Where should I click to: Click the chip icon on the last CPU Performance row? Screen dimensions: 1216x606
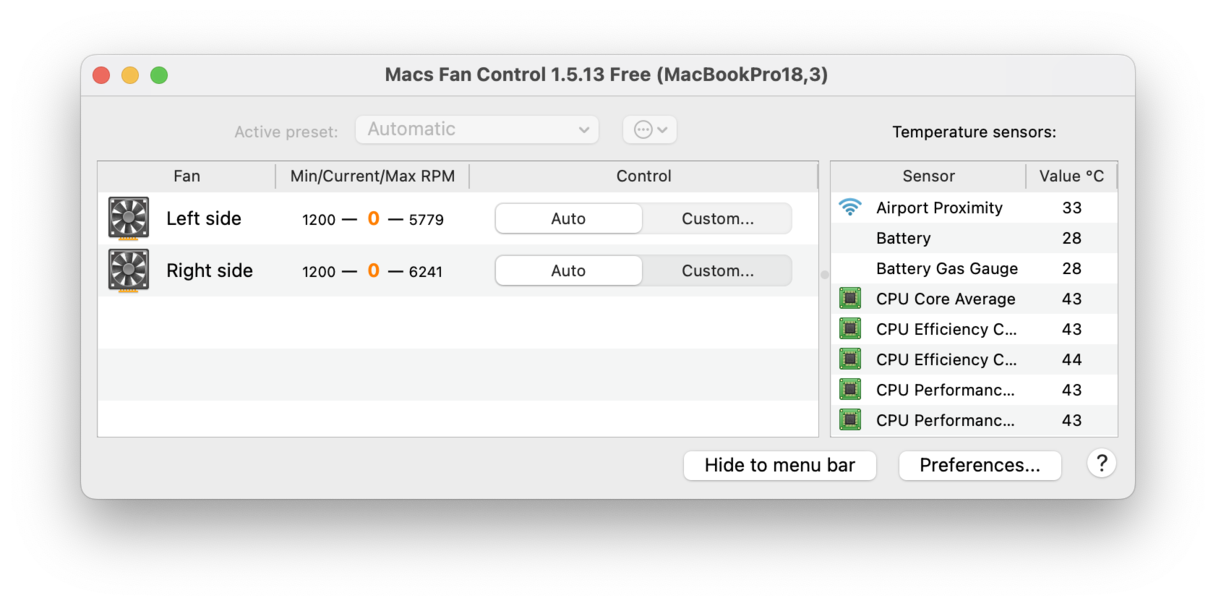click(x=851, y=420)
